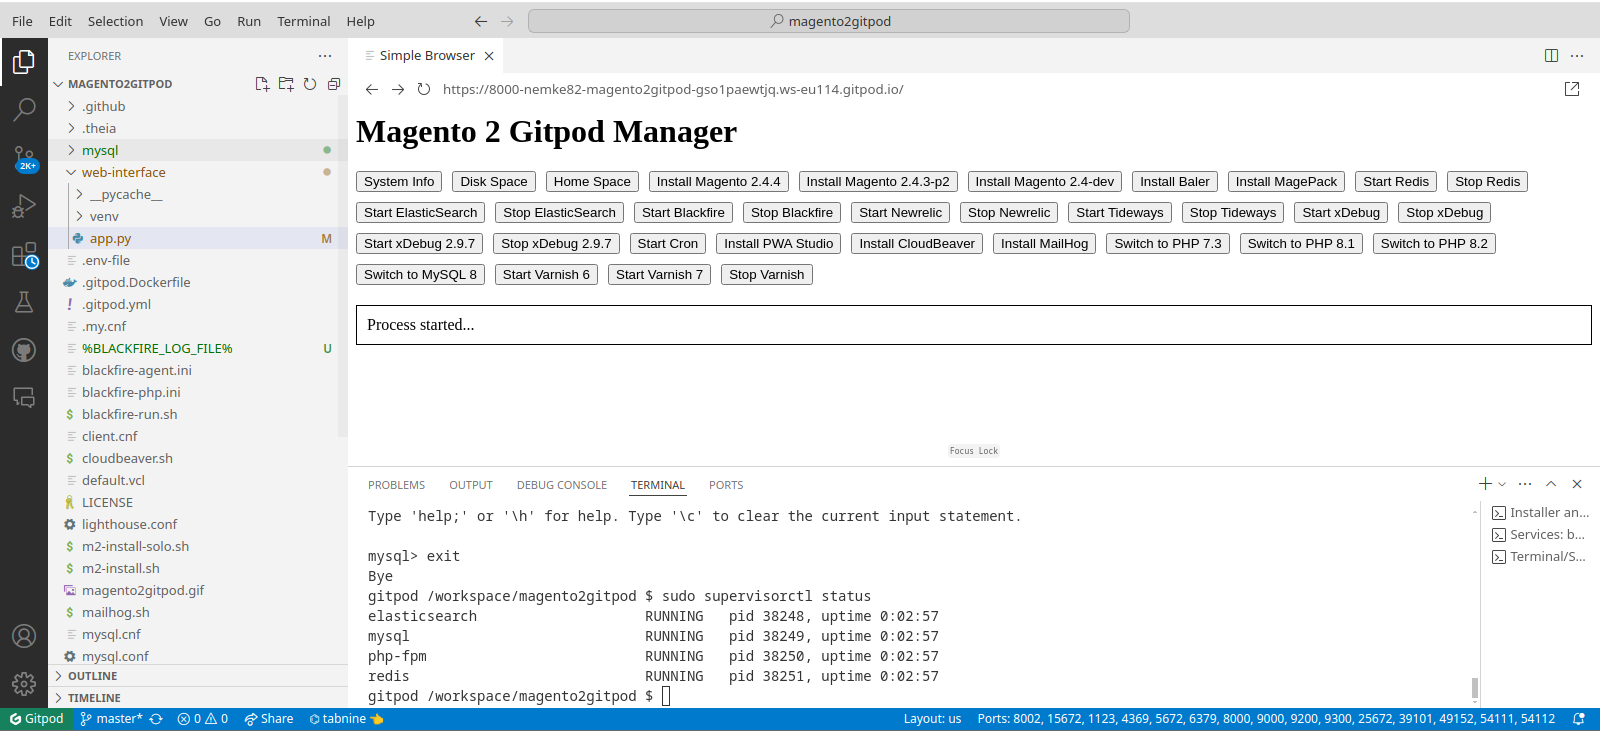Open the File menu
Viewport: 1600px width, 731px height.
click(22, 21)
